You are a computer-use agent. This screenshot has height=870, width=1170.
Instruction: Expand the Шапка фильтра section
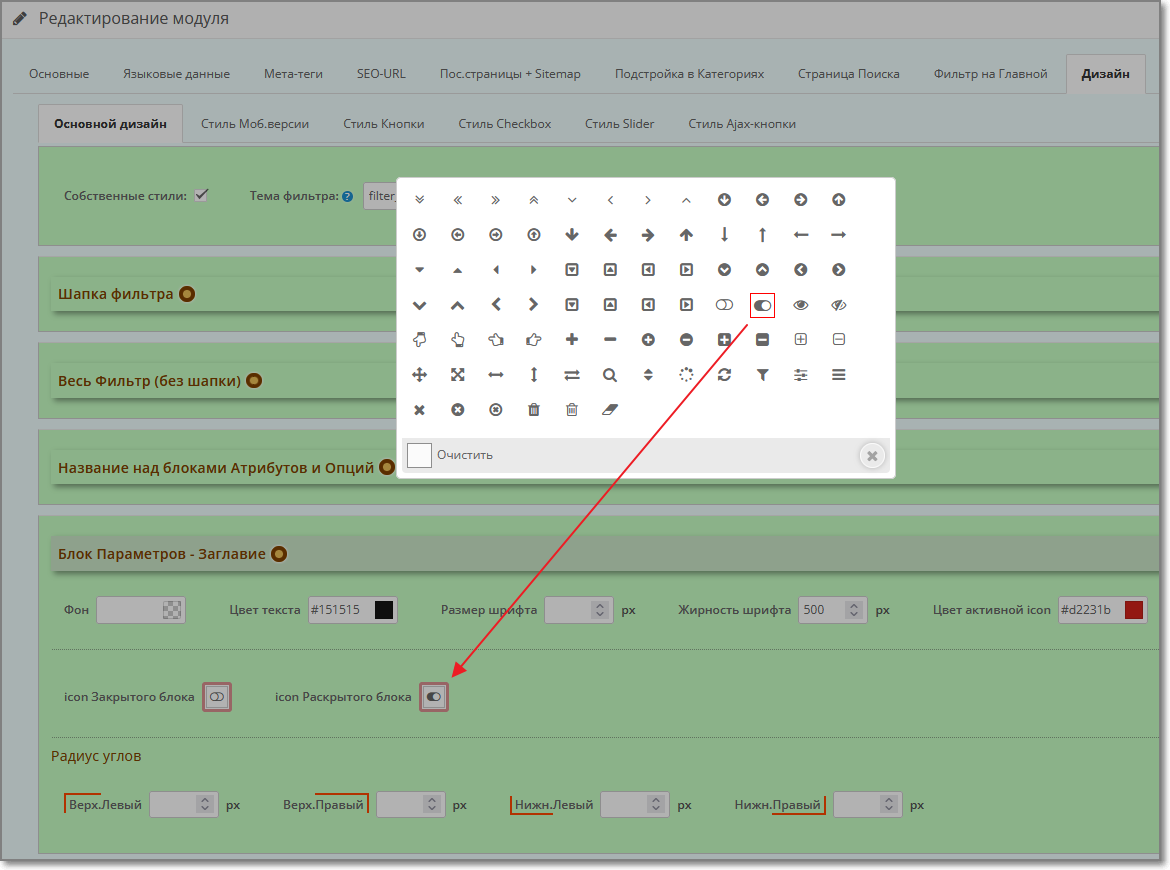[x=186, y=294]
